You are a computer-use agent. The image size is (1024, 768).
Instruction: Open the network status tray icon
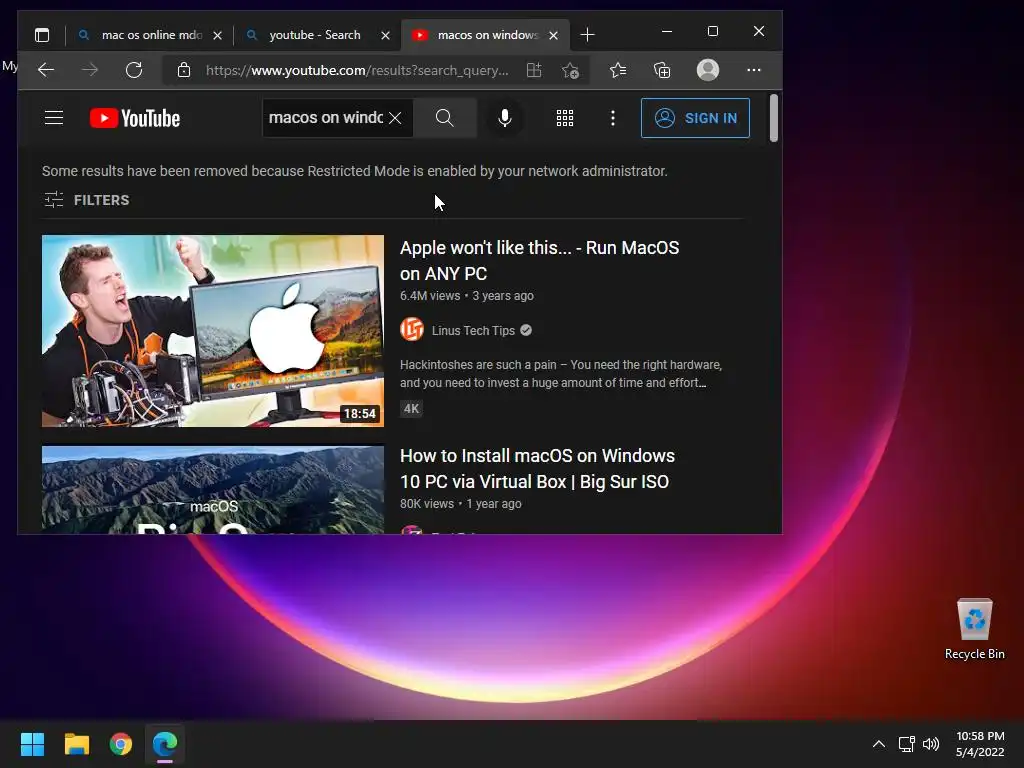coord(906,744)
